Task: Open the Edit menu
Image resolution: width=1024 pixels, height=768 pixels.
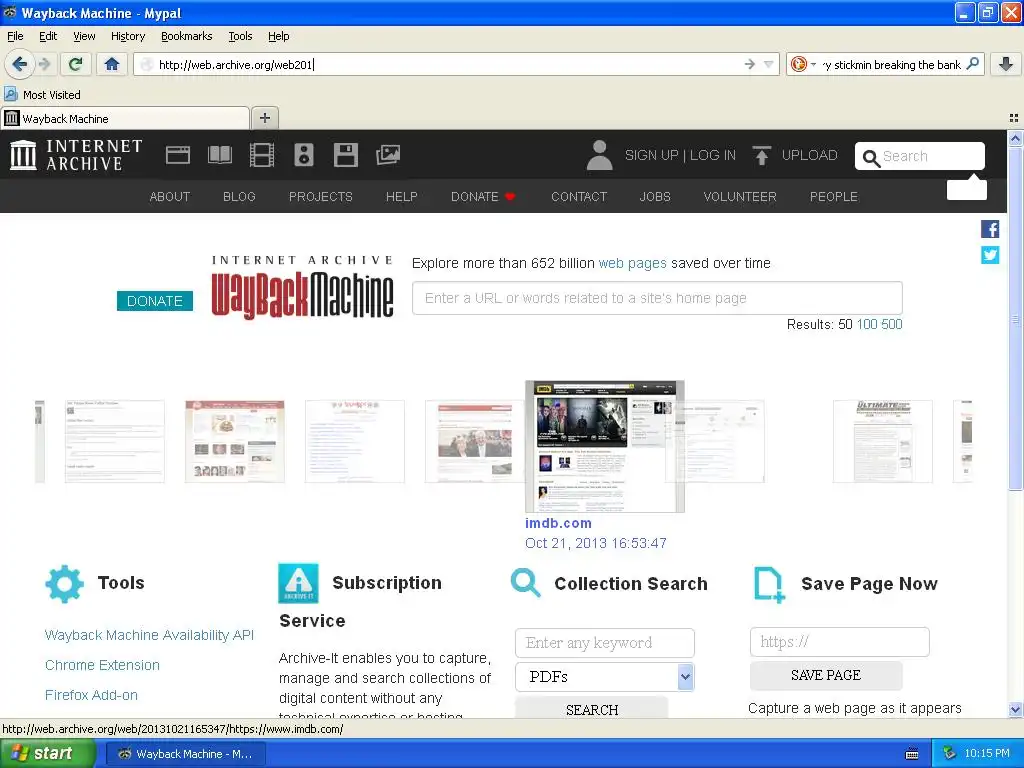Action: tap(48, 36)
